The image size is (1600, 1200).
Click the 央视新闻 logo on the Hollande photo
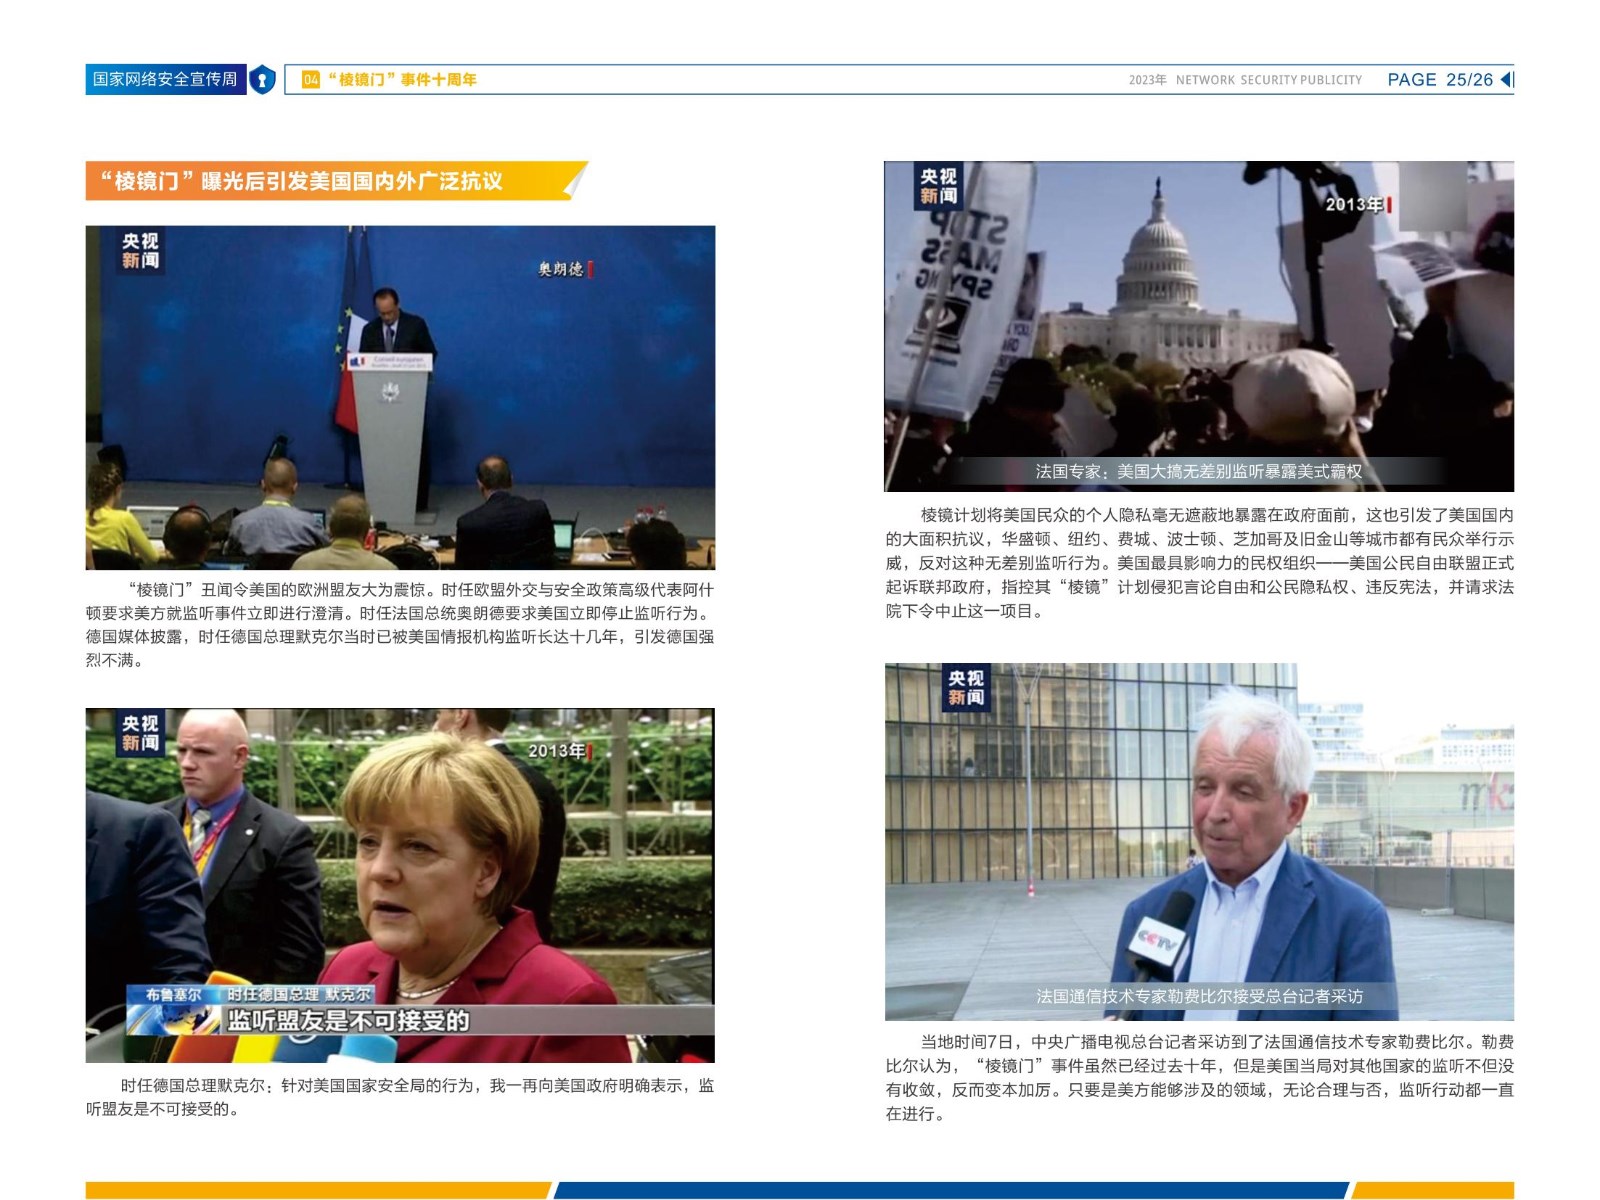pyautogui.click(x=141, y=251)
